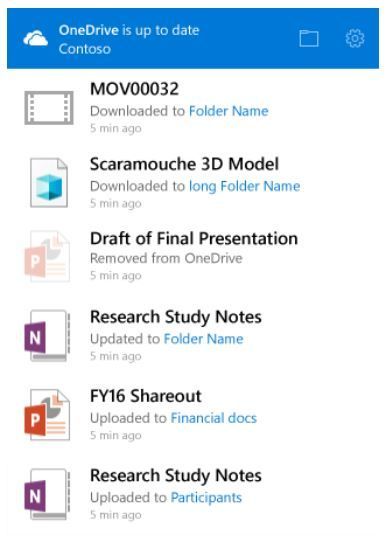
Task: Open the Participants folder link
Action: click(206, 498)
